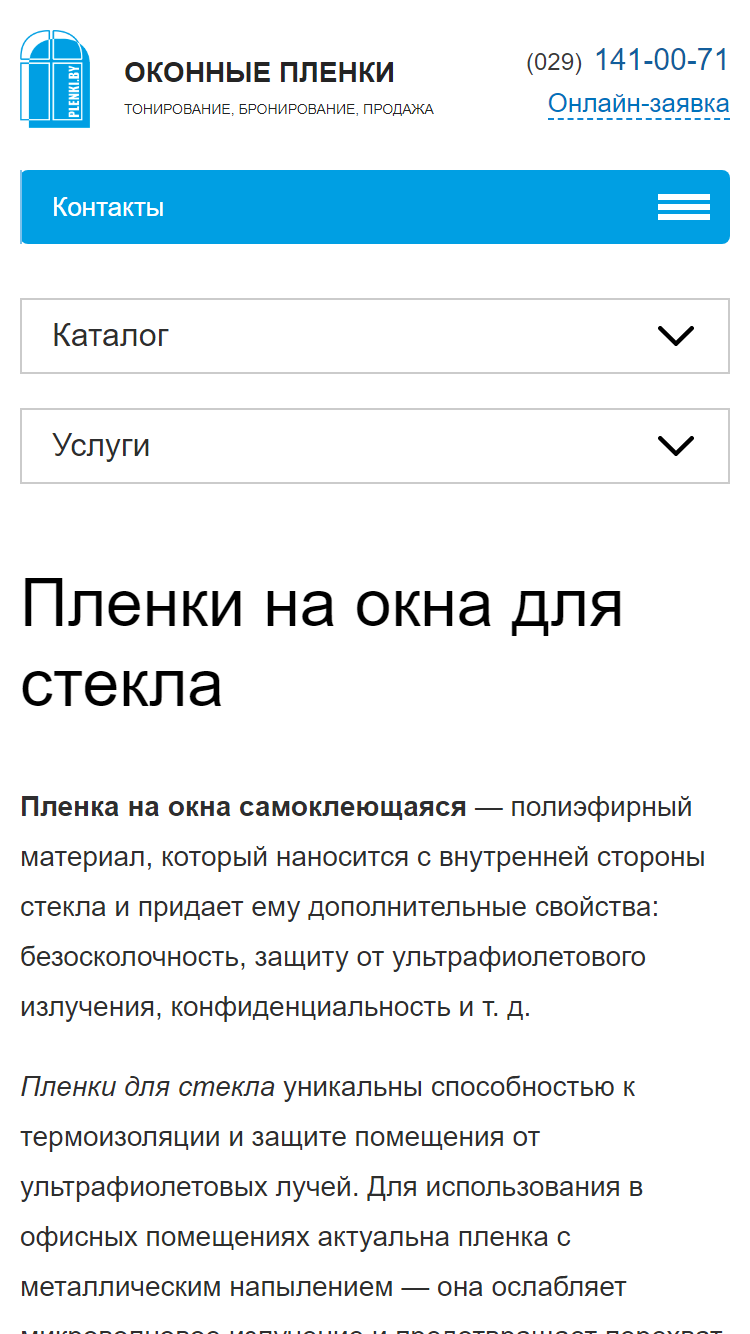Click the blue window logo icon
The image size is (750, 1334).
tap(55, 79)
